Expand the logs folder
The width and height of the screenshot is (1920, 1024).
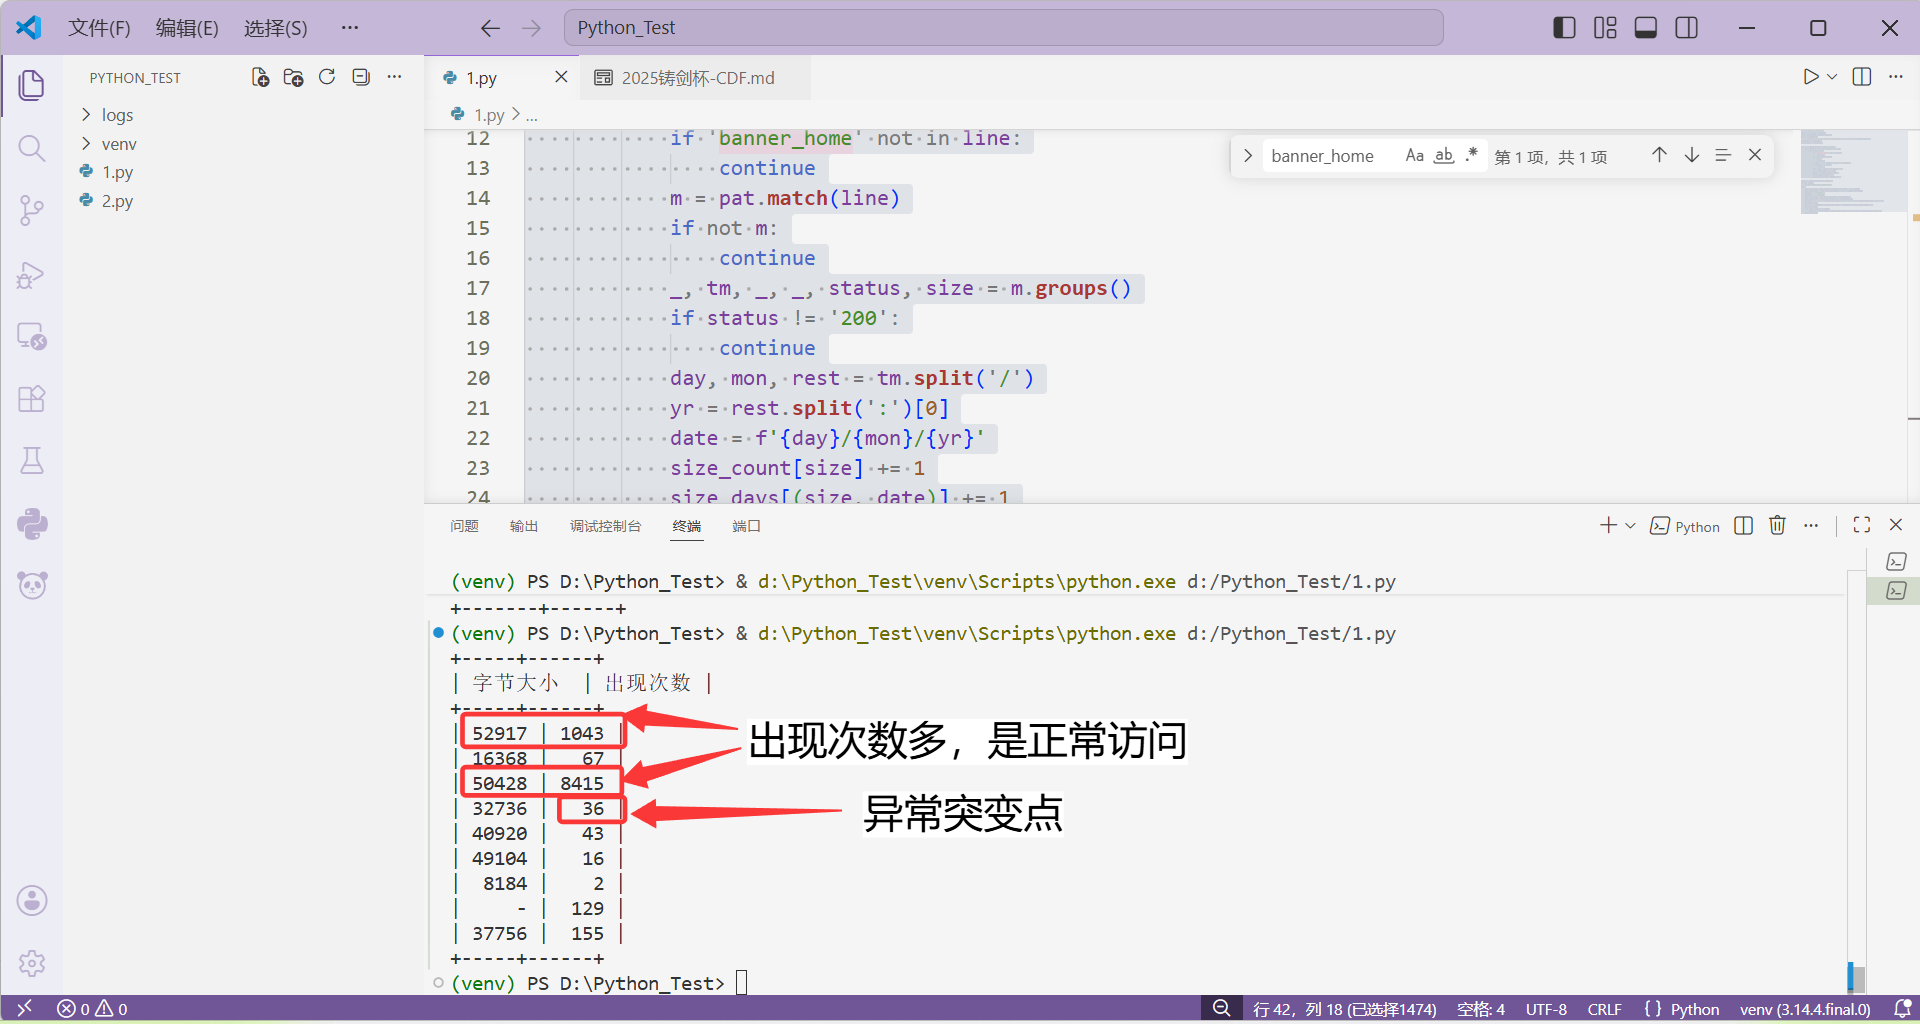click(116, 115)
